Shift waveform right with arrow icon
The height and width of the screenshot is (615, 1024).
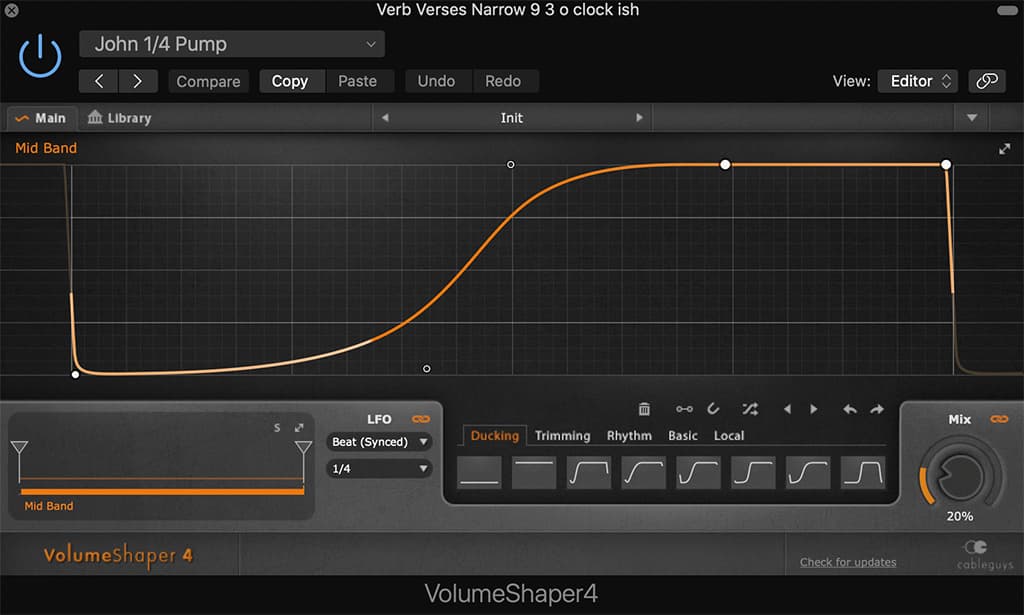click(814, 409)
